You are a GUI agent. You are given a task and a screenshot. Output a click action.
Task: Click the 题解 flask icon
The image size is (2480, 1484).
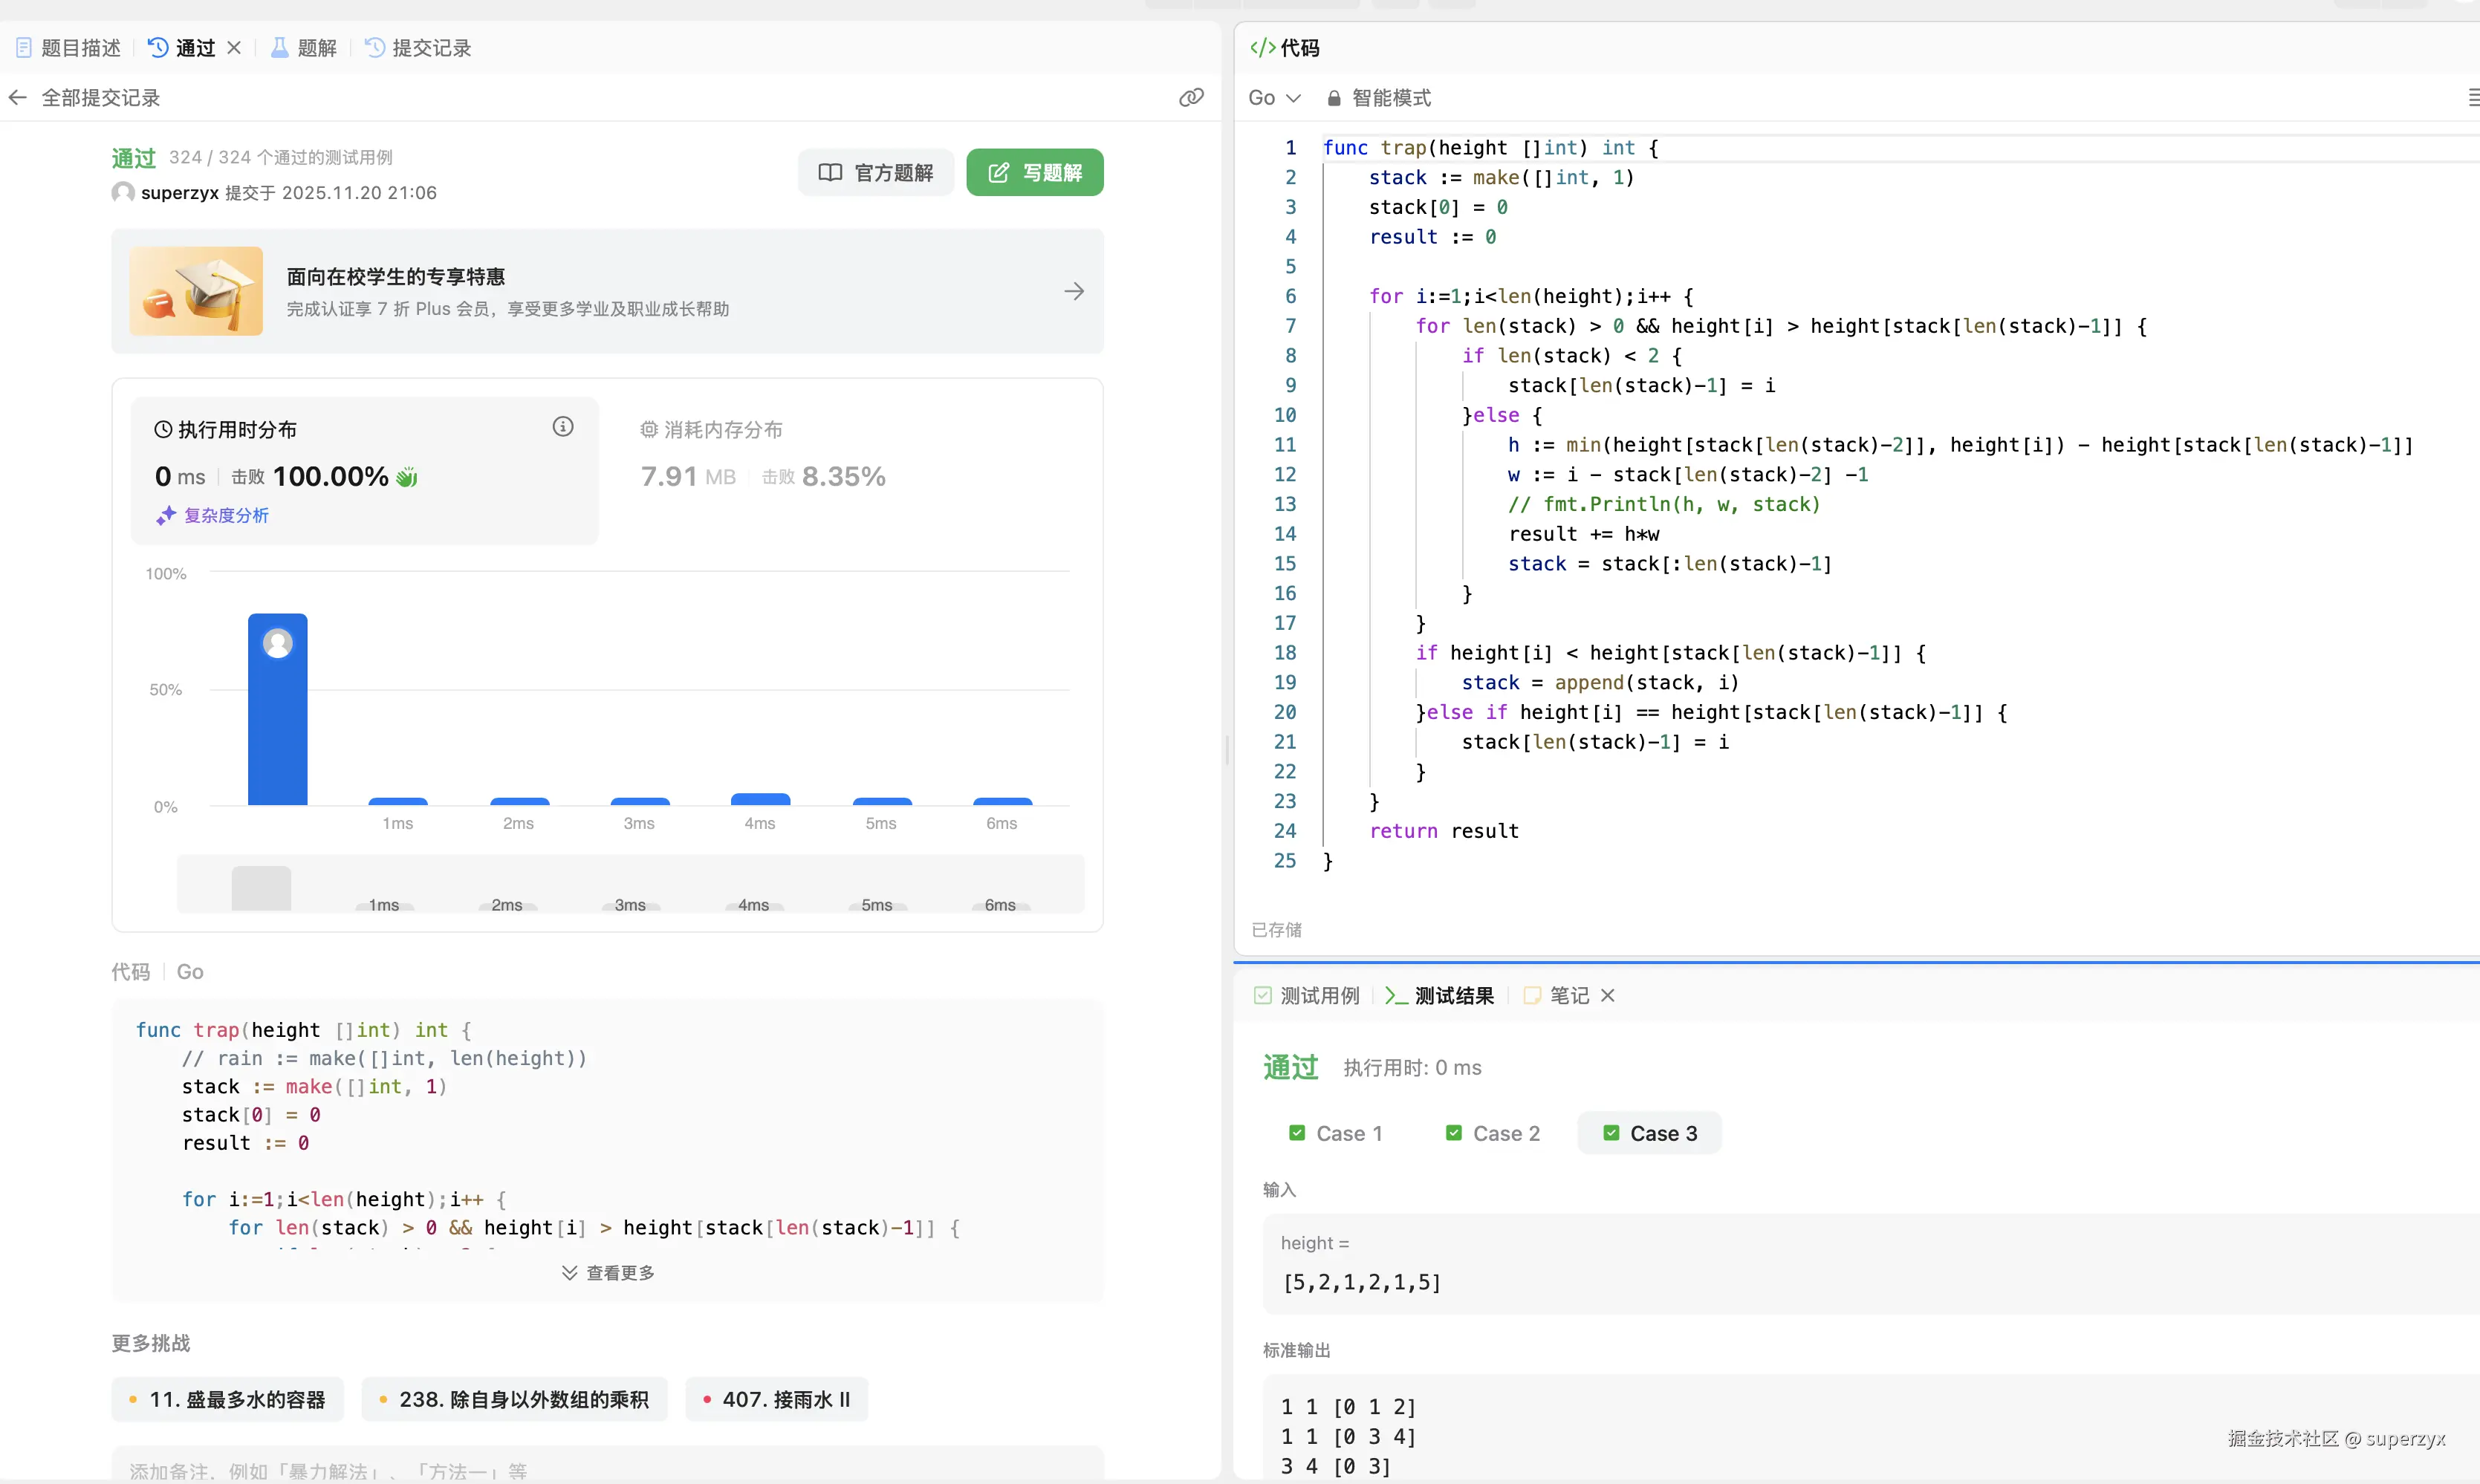[280, 47]
